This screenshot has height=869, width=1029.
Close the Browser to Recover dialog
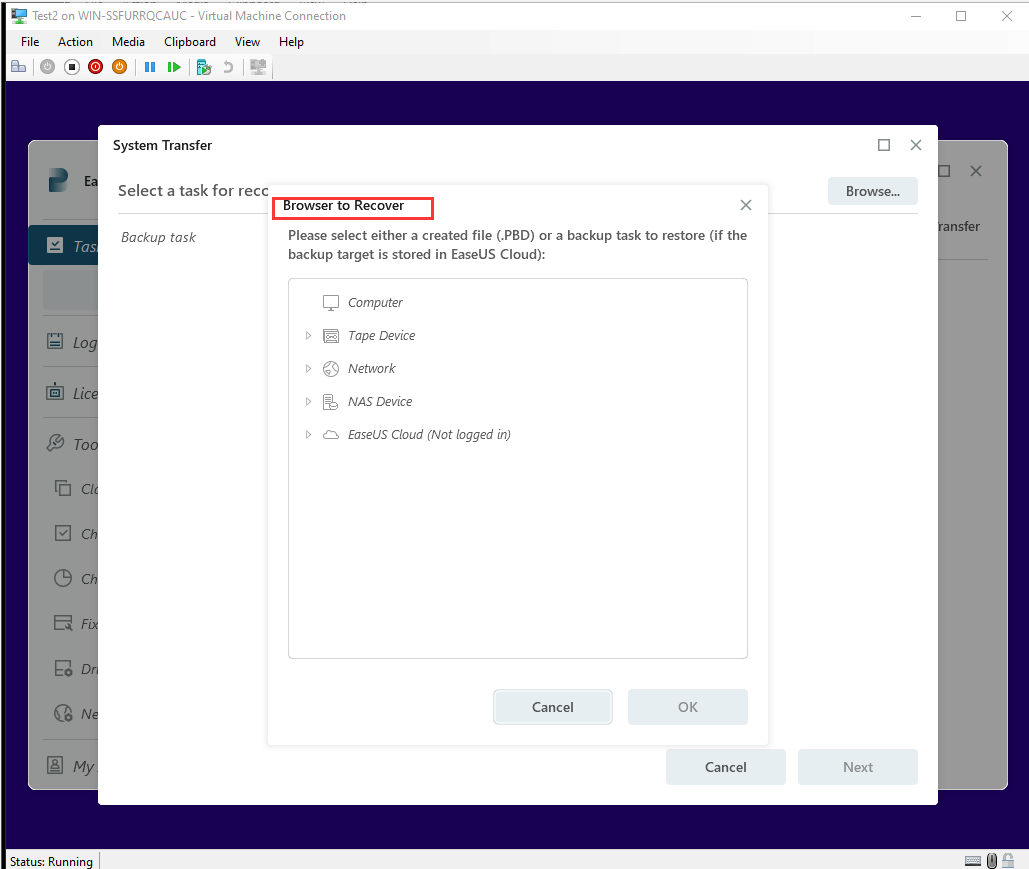click(746, 205)
